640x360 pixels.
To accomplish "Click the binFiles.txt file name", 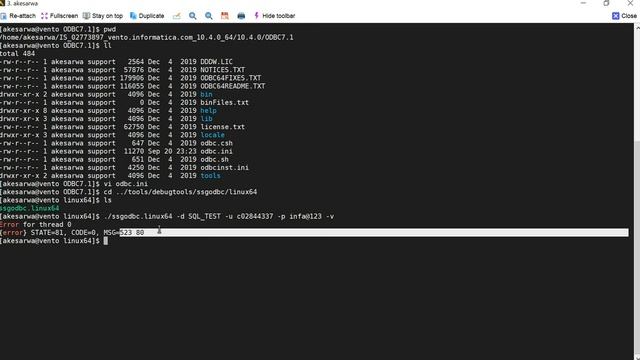I will coord(224,102).
